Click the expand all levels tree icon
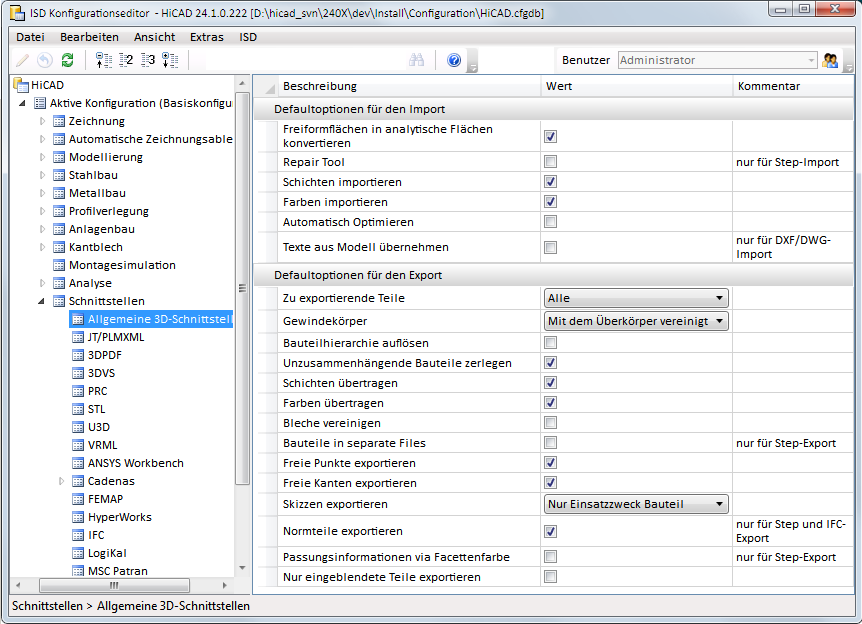 tap(170, 60)
